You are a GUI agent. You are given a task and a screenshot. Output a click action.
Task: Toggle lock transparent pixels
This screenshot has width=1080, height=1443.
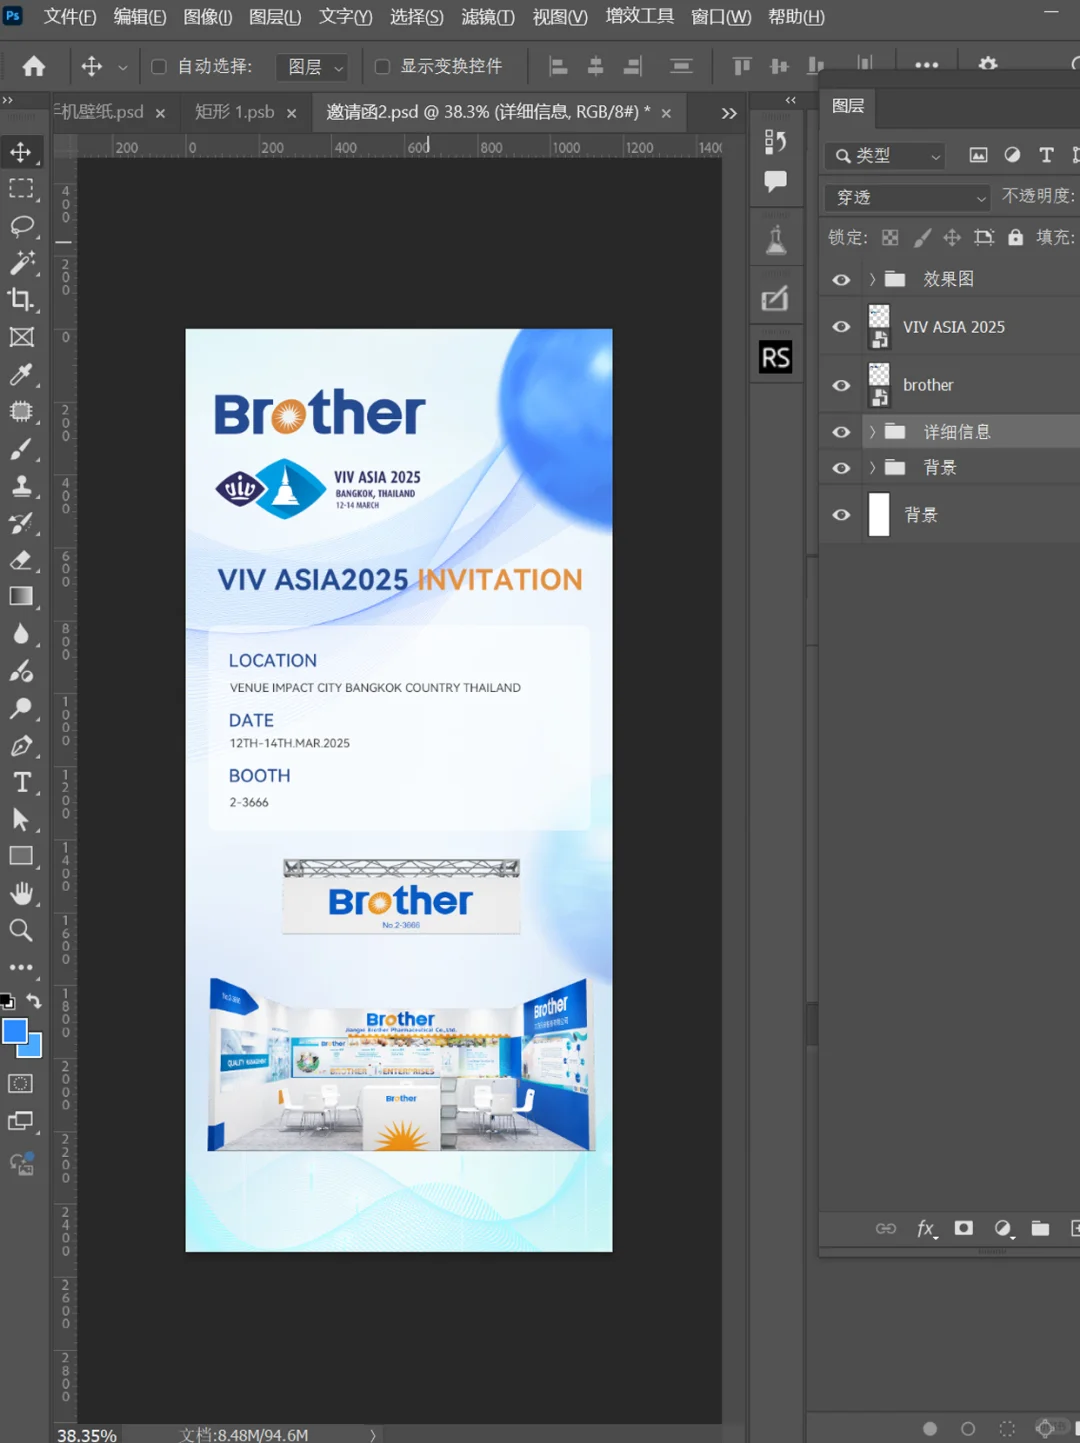(890, 237)
